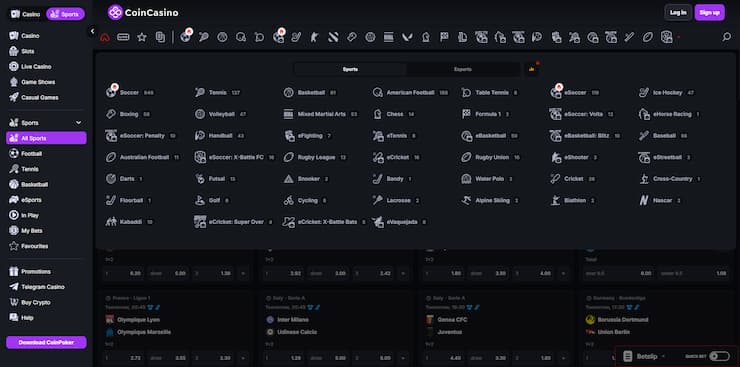This screenshot has width=740, height=367.
Task: Click the favourites star in top toolbar
Action: coord(142,37)
